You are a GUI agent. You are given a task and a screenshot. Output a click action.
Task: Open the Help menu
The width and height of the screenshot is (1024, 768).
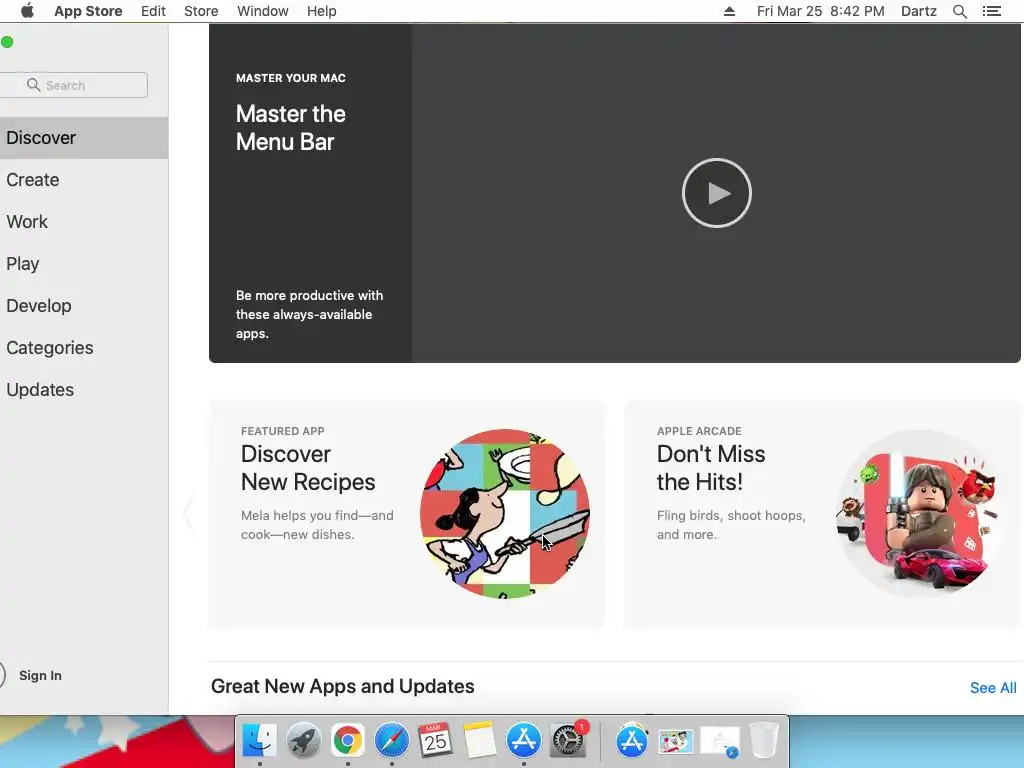tap(322, 11)
